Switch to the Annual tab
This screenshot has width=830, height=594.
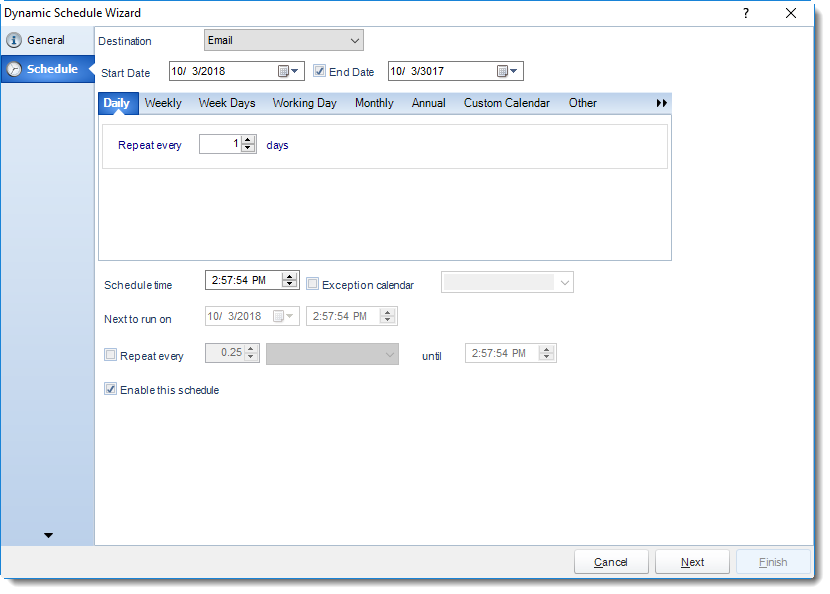click(x=428, y=103)
